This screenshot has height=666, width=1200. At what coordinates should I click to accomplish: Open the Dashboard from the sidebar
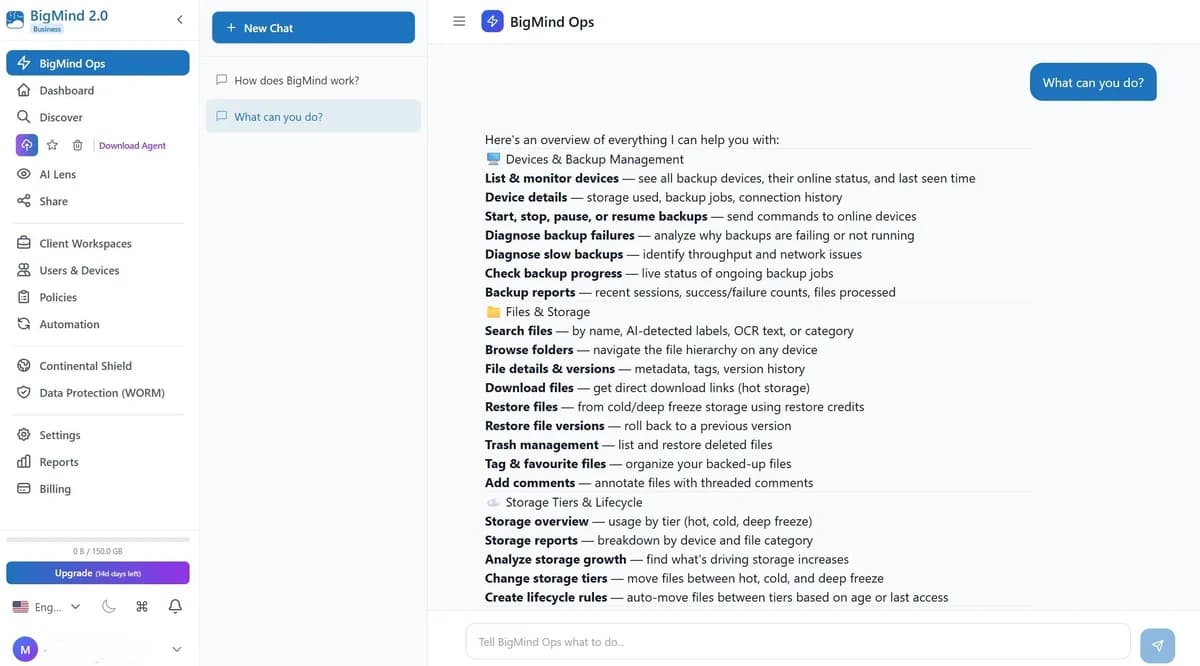tap(66, 89)
